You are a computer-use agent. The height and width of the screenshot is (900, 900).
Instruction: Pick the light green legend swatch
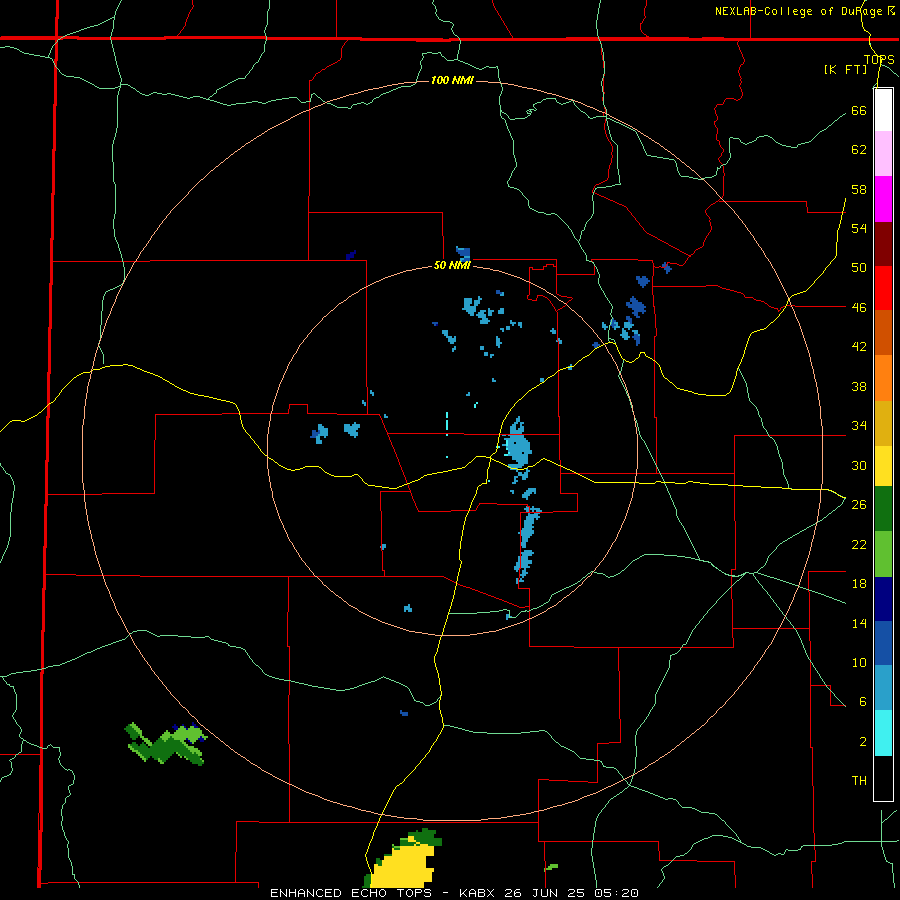[x=883, y=554]
